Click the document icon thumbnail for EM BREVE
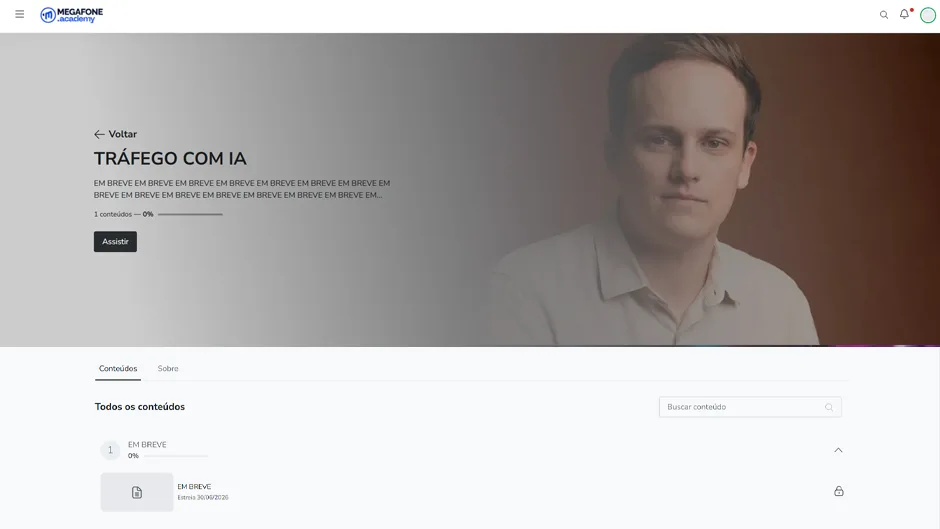Image resolution: width=940 pixels, height=529 pixels. [137, 492]
